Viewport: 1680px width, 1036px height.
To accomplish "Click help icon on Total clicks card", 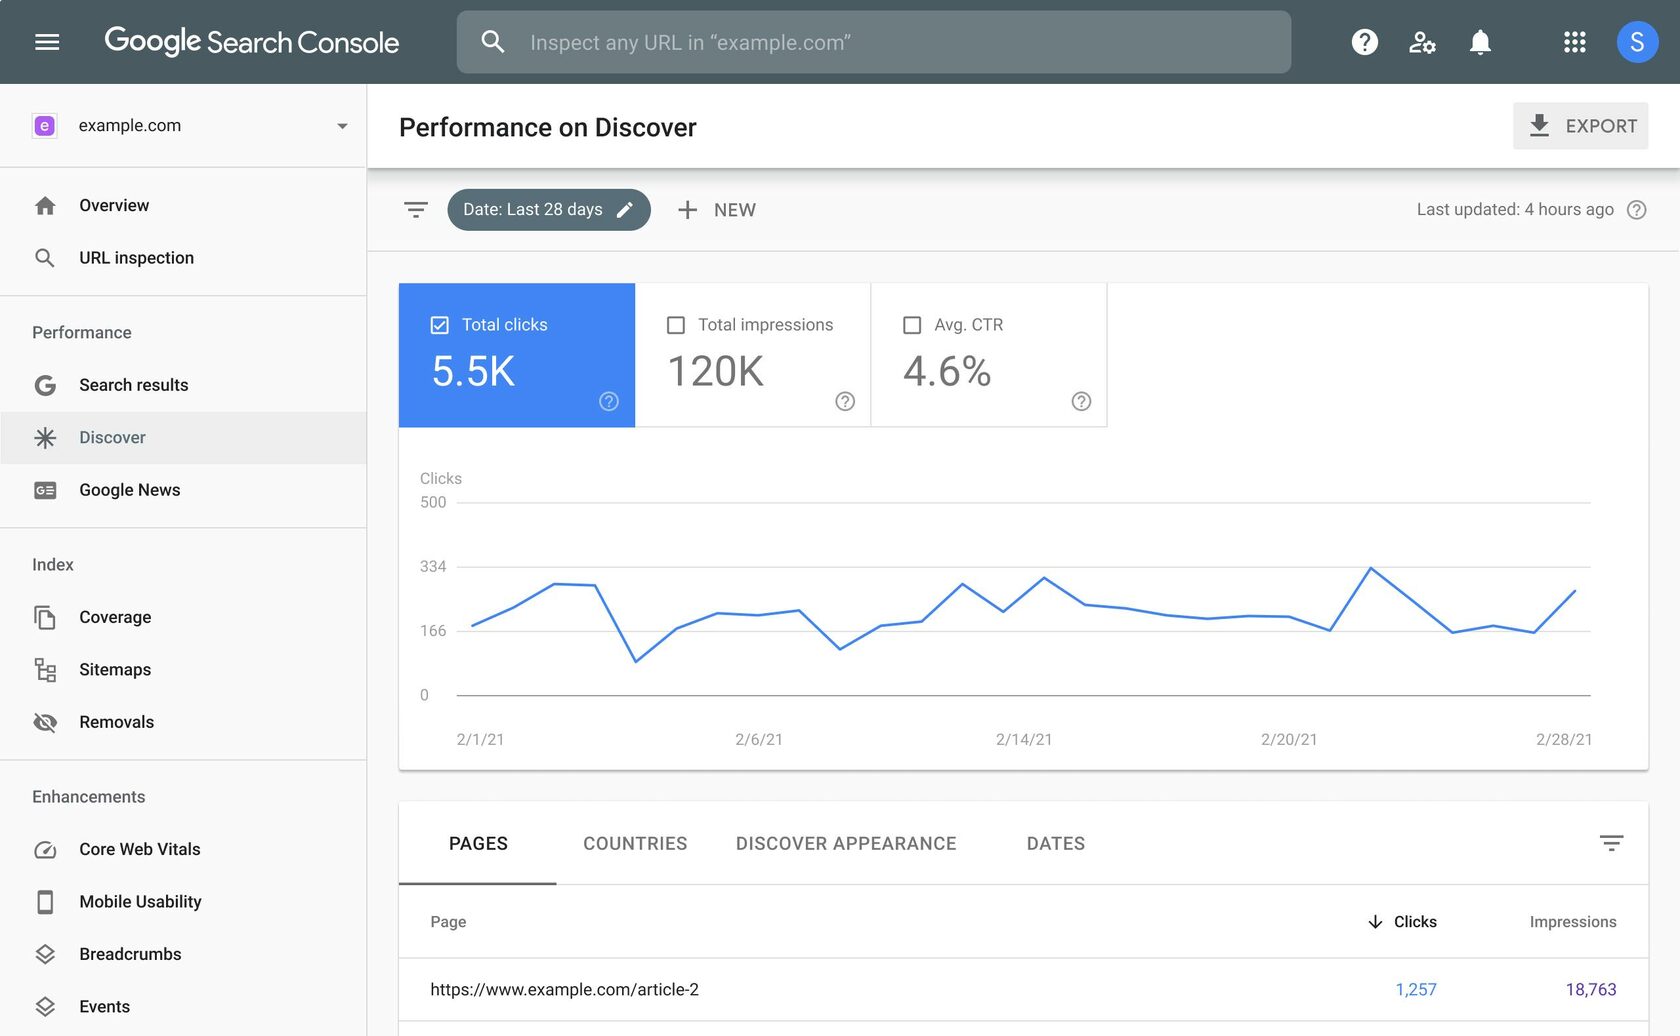I will (609, 401).
